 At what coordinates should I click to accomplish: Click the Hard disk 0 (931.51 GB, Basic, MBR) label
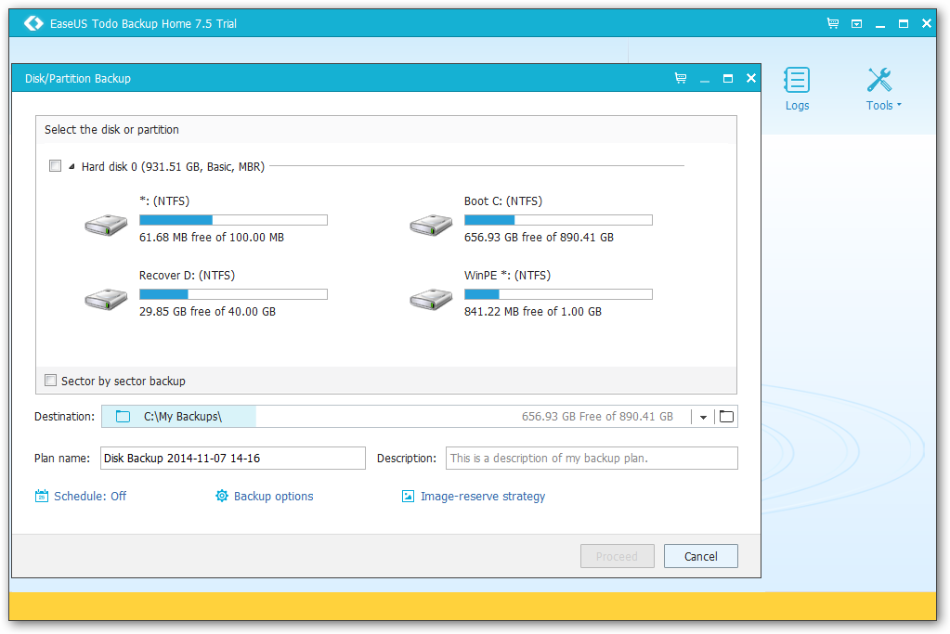tap(173, 166)
